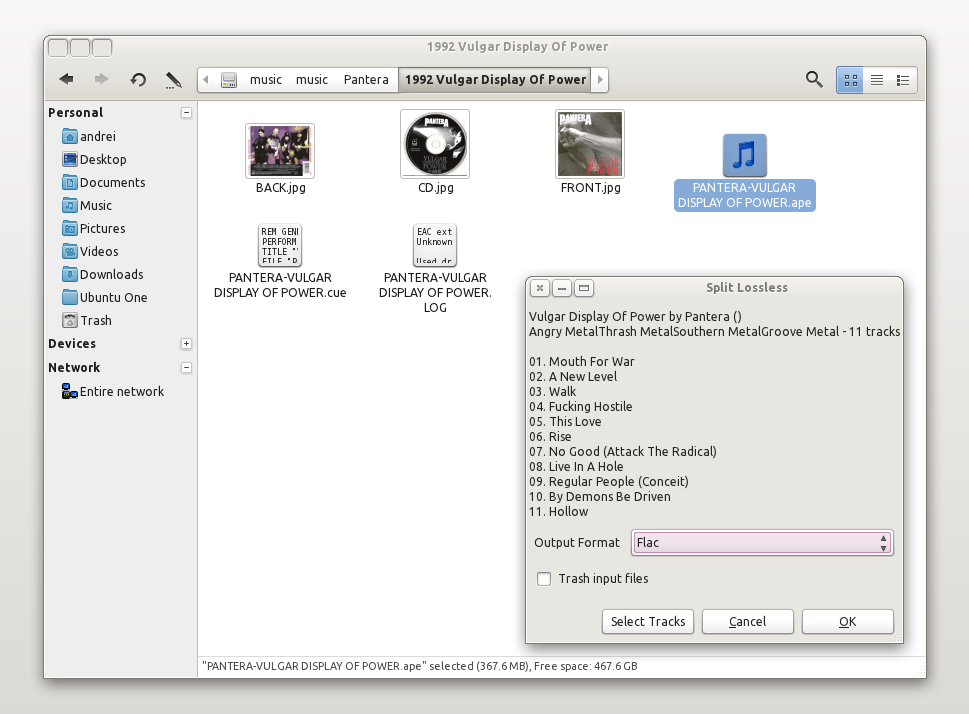Click track 09. Regular People (Conceit)
969x714 pixels.
click(x=609, y=482)
